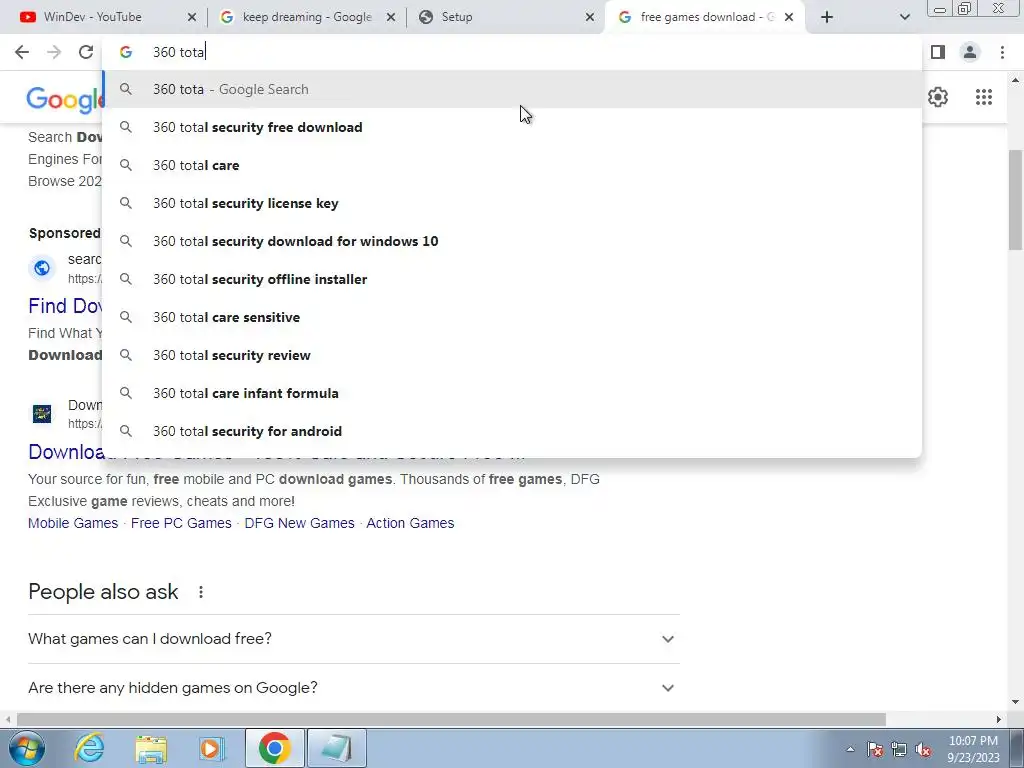Click the Chrome taskbar icon
The width and height of the screenshot is (1024, 768).
tap(274, 748)
